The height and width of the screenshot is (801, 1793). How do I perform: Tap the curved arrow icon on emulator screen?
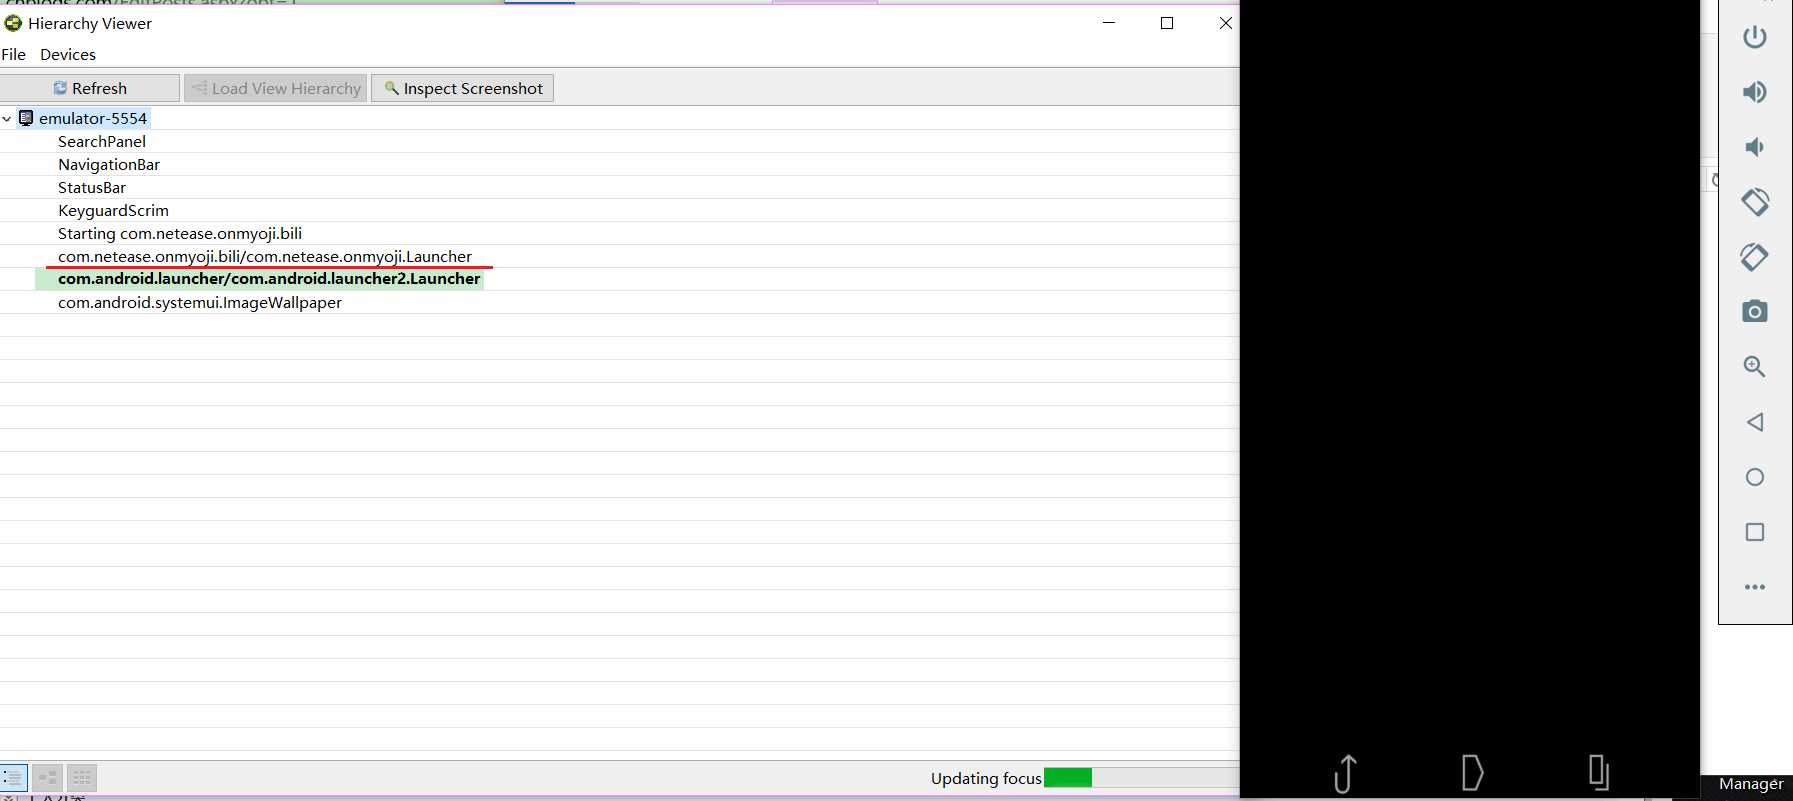1346,773
